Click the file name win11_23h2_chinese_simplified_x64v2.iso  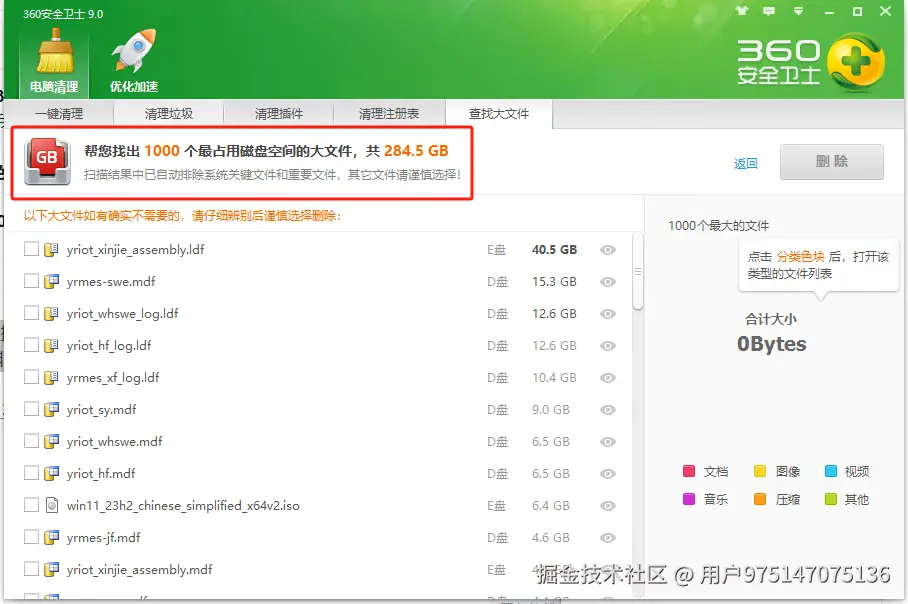coord(183,506)
